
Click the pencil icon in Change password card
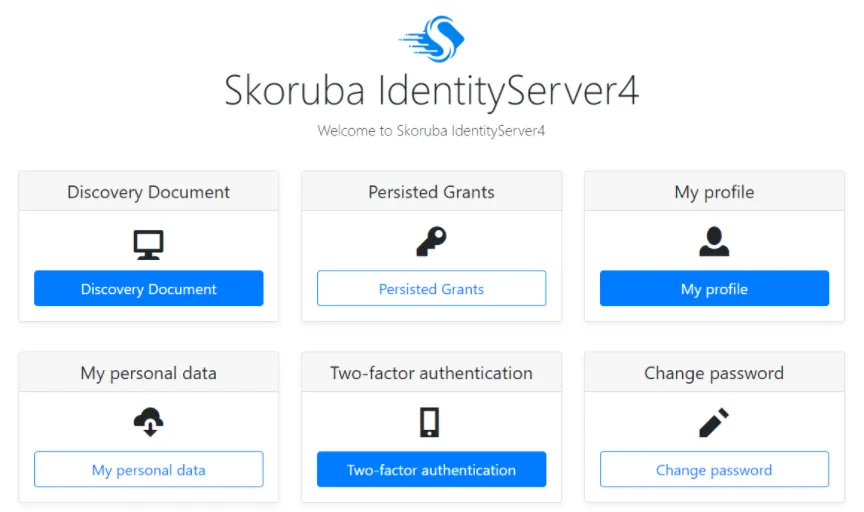(x=714, y=422)
